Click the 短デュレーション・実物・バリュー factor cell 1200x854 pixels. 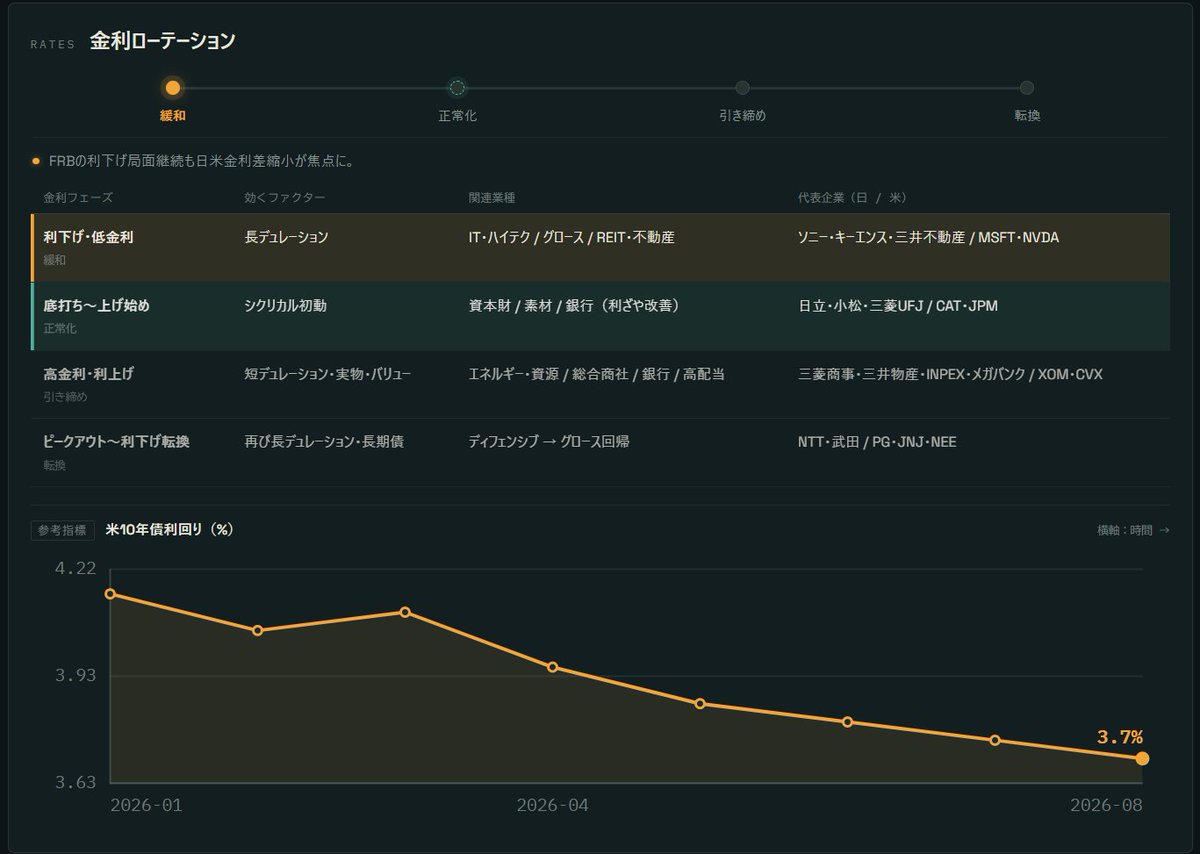tap(328, 374)
